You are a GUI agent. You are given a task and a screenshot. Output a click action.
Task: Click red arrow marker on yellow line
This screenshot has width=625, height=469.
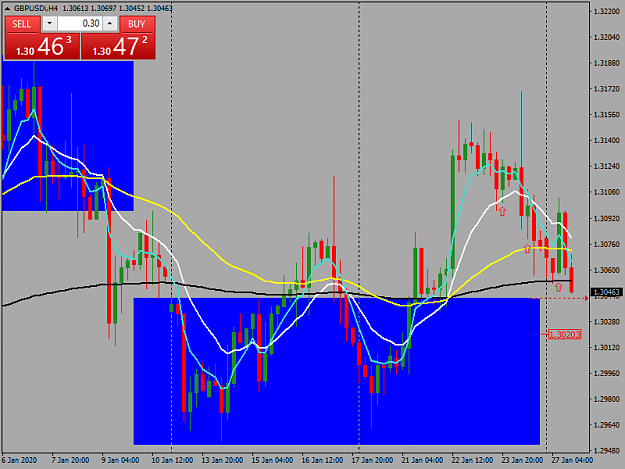[527, 249]
